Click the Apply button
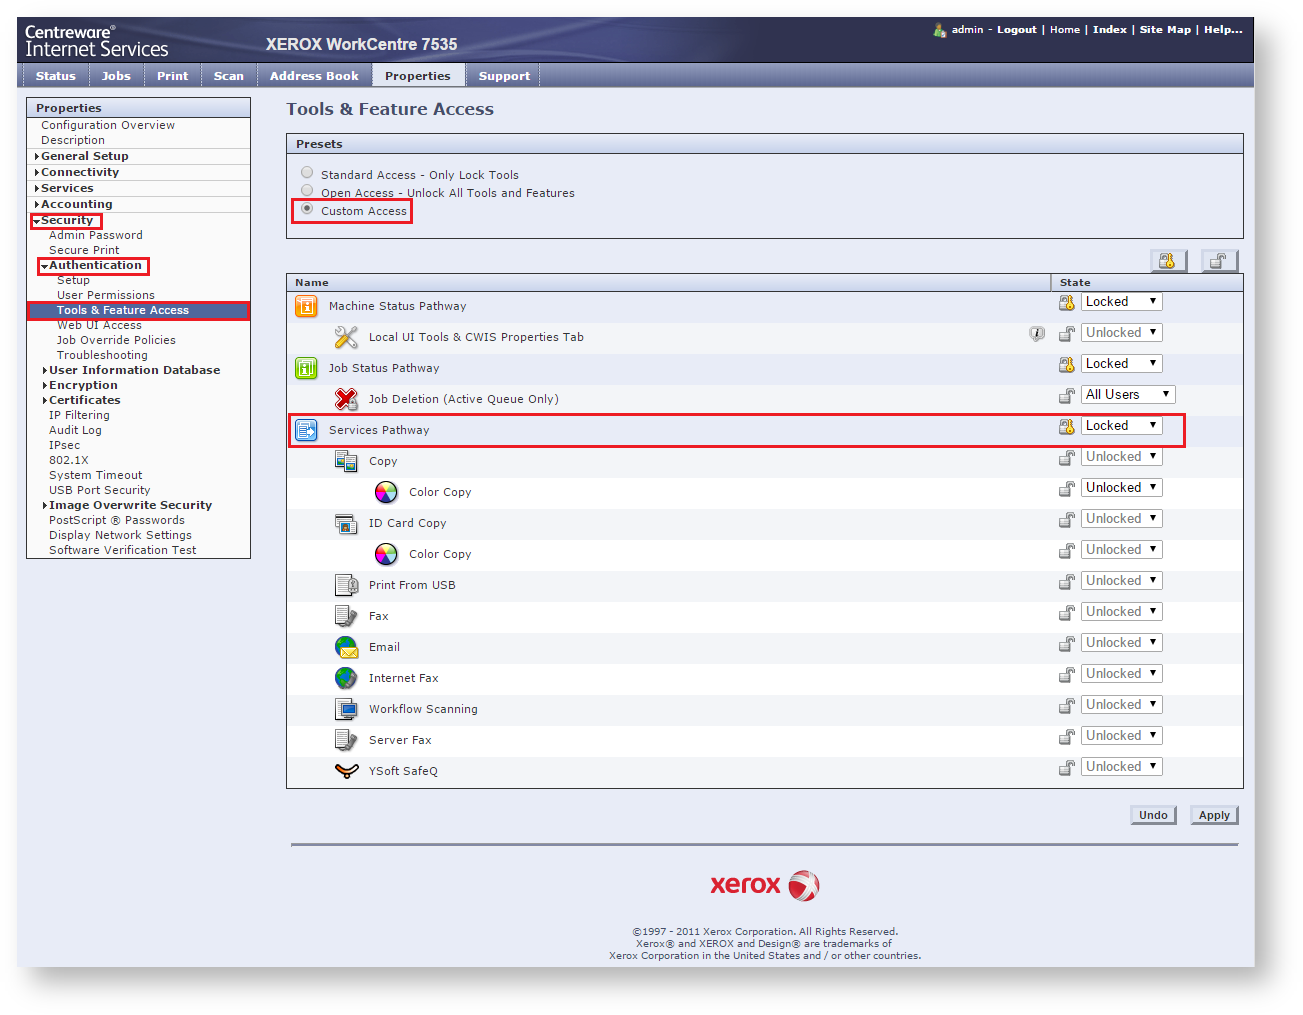The width and height of the screenshot is (1303, 1015). pos(1214,815)
